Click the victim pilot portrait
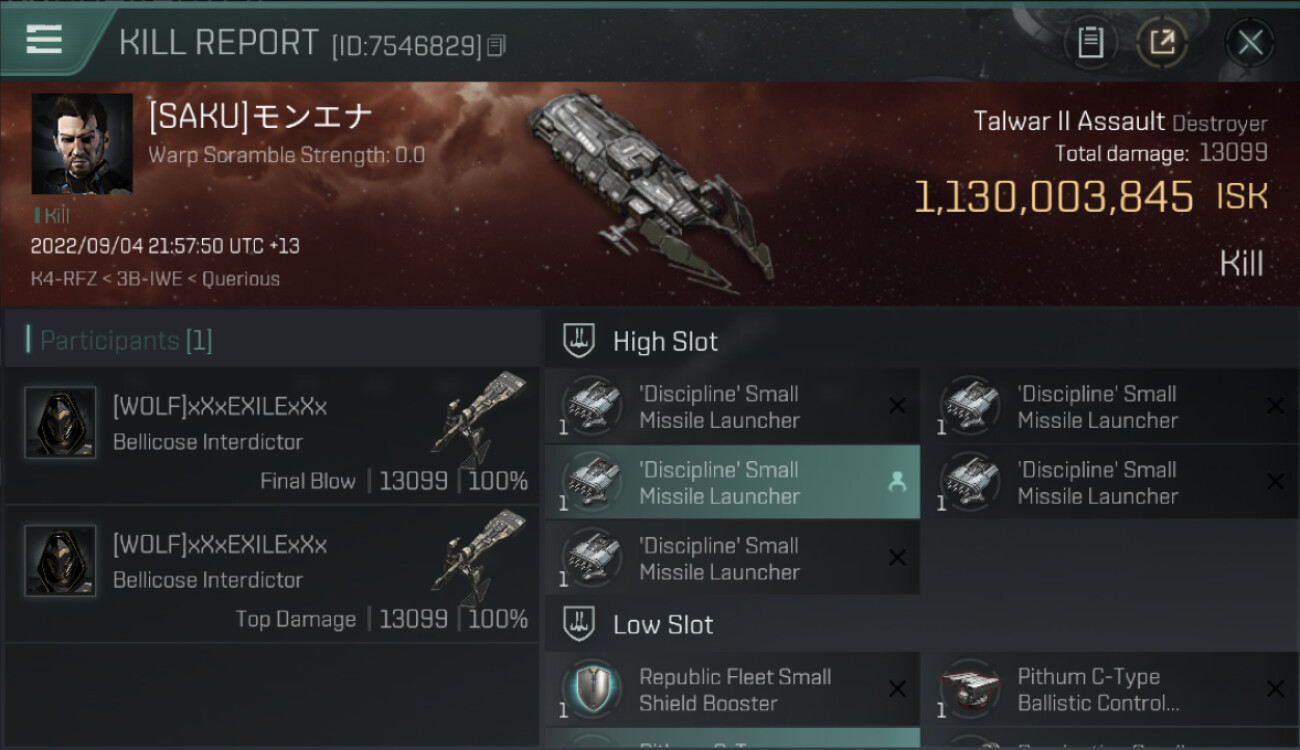 point(82,144)
